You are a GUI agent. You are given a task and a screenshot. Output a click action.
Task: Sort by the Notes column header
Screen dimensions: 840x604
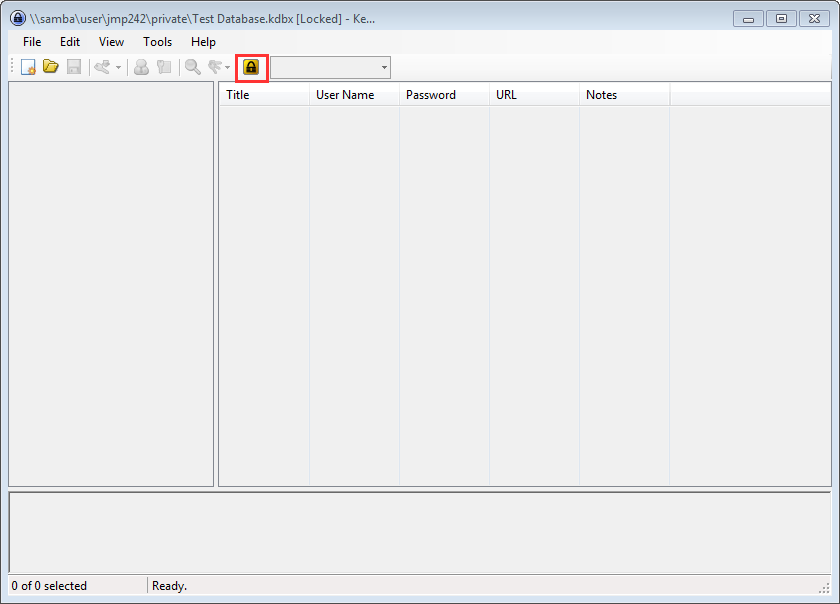pos(625,95)
